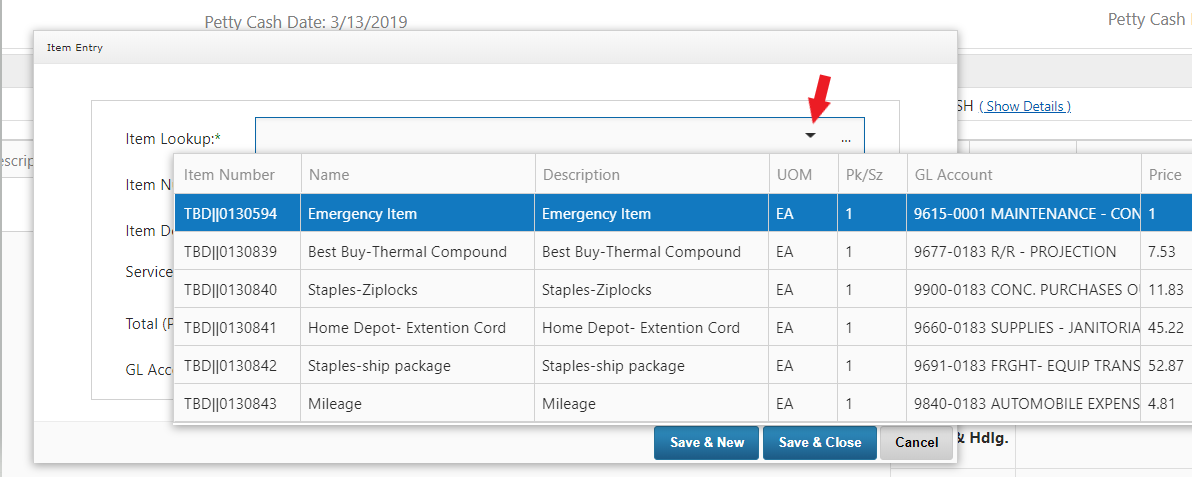Pick Home Depot- Extention Cord item
Viewport: 1192px width, 477px height.
tap(406, 327)
